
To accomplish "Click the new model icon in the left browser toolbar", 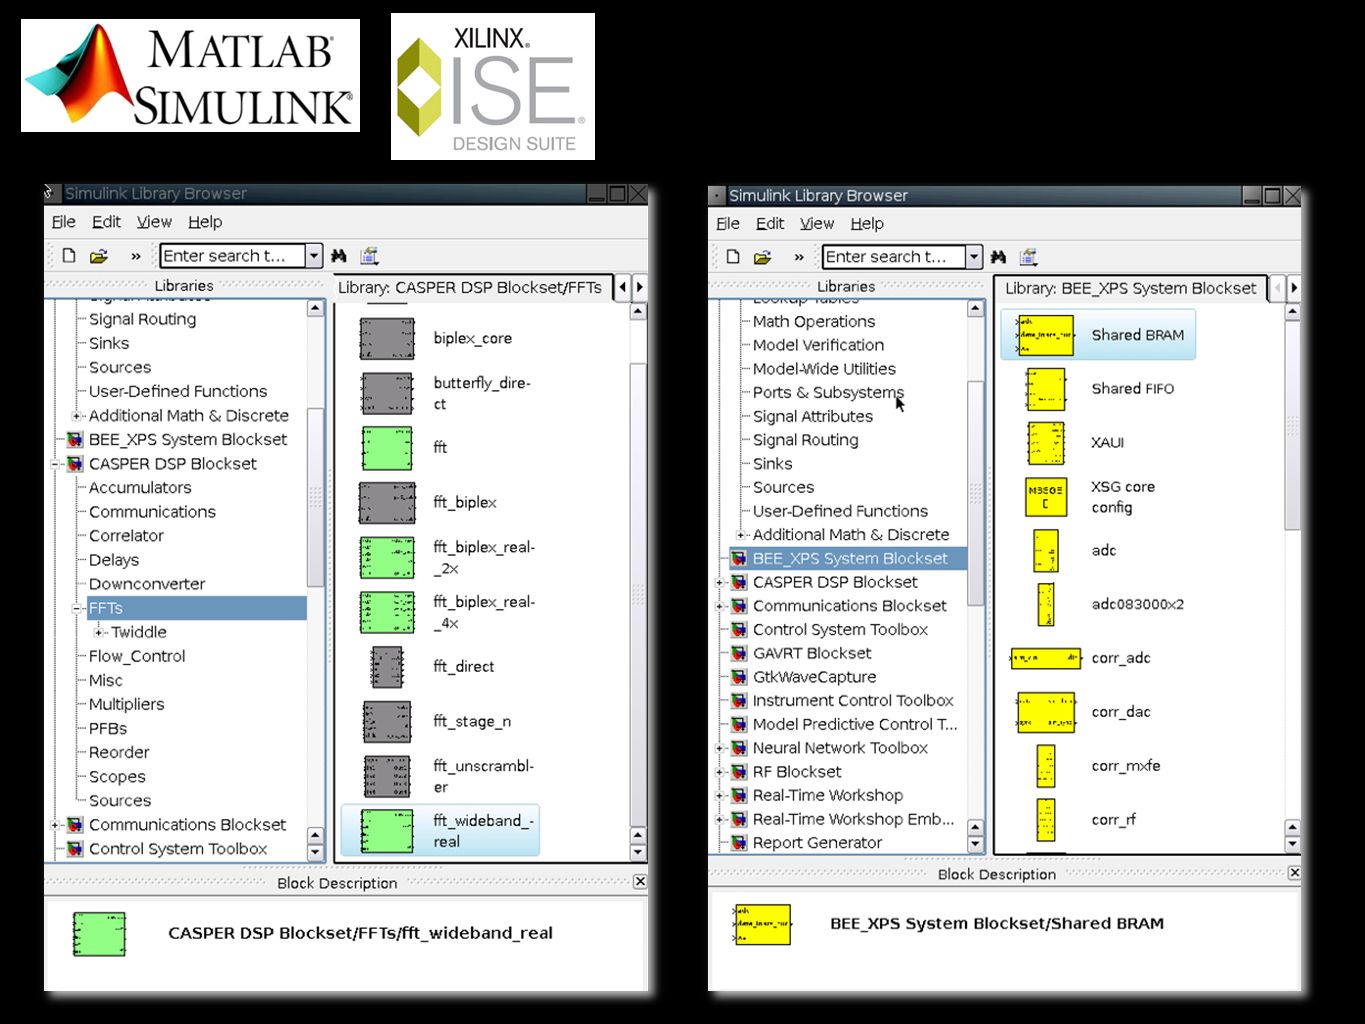I will click(69, 255).
